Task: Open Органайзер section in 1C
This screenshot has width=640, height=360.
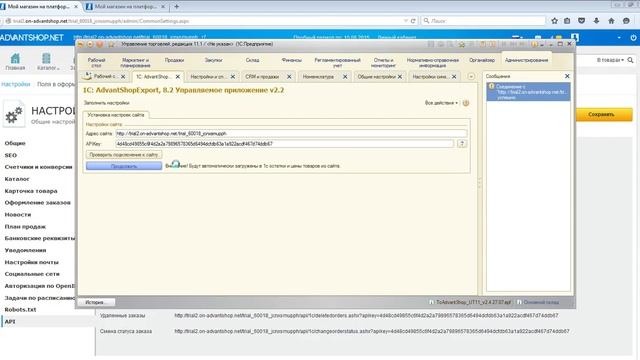Action: point(482,60)
